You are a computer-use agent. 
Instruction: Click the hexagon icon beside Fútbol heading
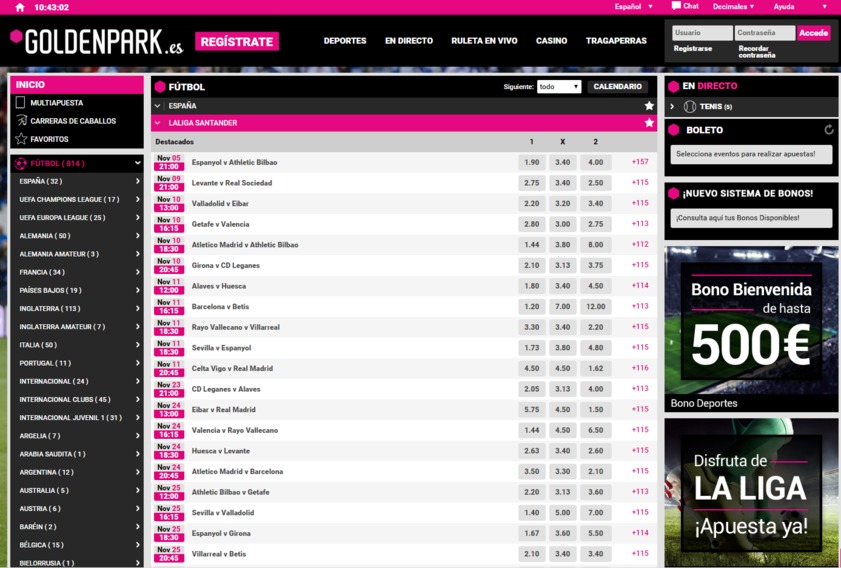point(160,87)
